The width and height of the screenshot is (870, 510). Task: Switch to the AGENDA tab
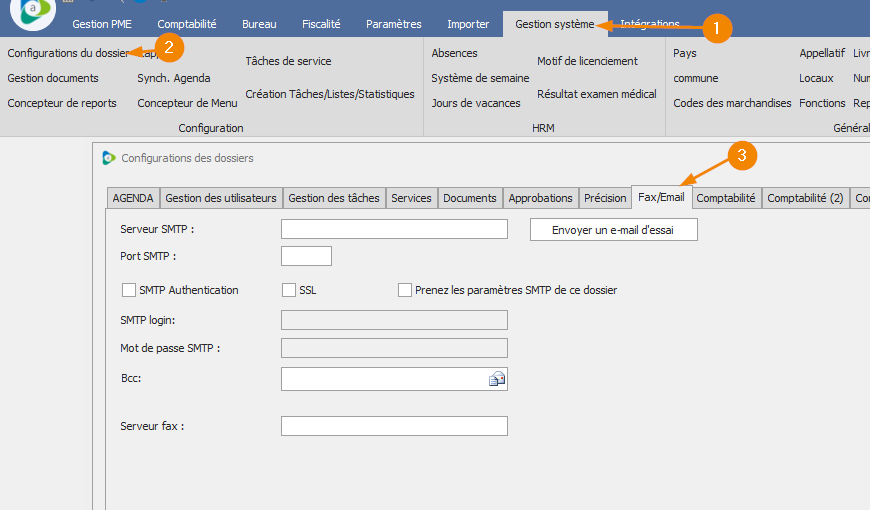click(133, 198)
